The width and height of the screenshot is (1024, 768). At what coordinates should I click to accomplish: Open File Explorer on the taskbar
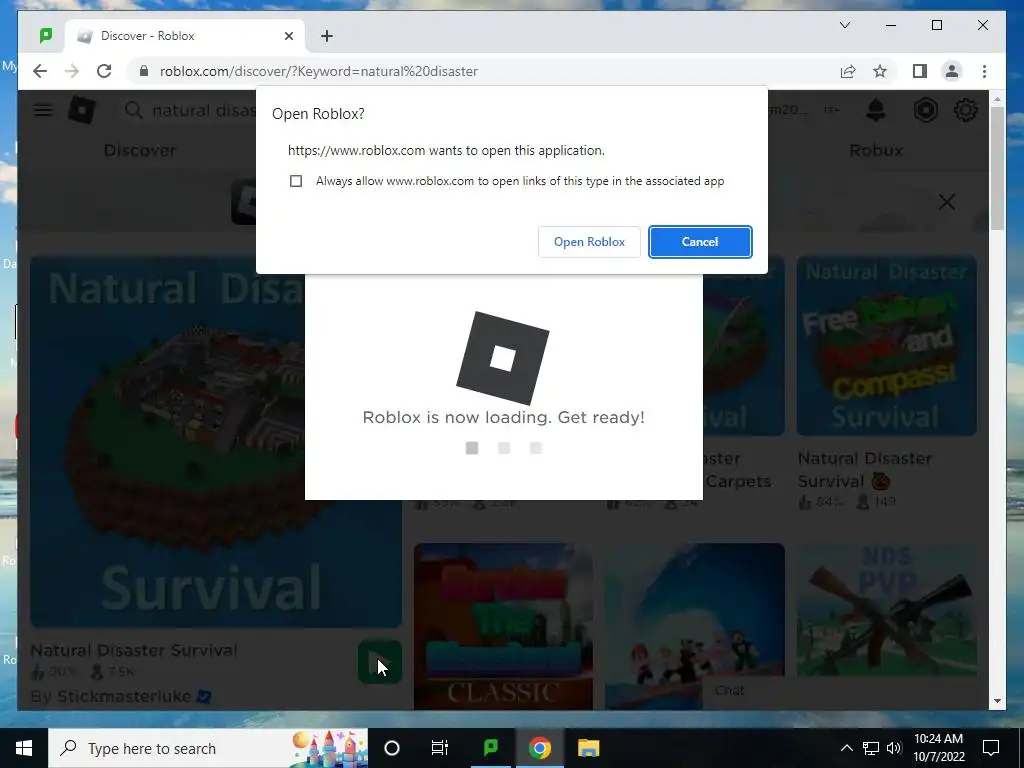tap(588, 748)
